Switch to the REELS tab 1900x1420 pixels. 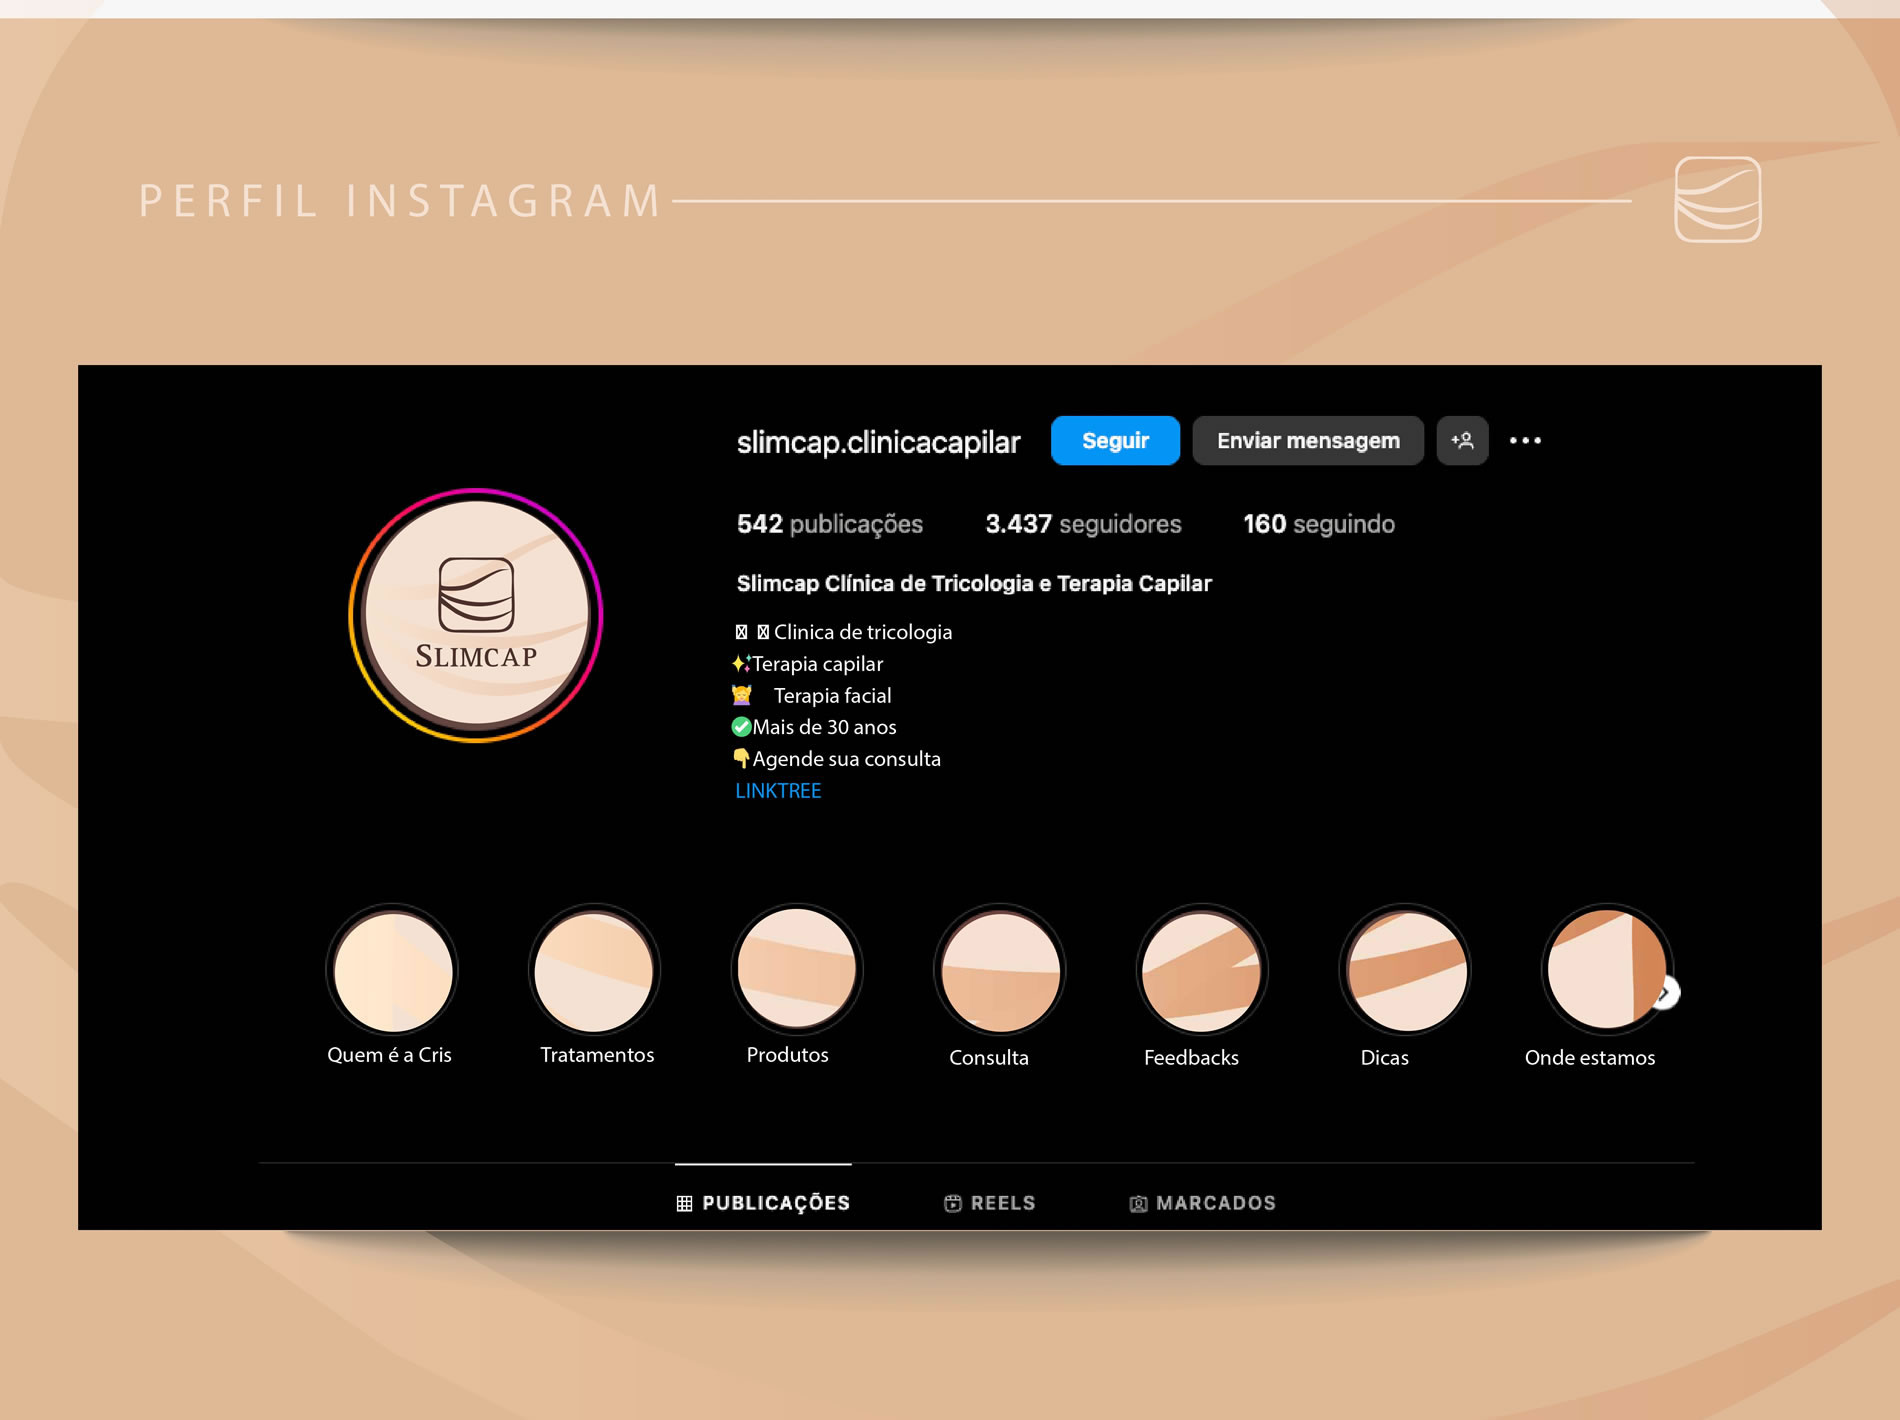(990, 1203)
